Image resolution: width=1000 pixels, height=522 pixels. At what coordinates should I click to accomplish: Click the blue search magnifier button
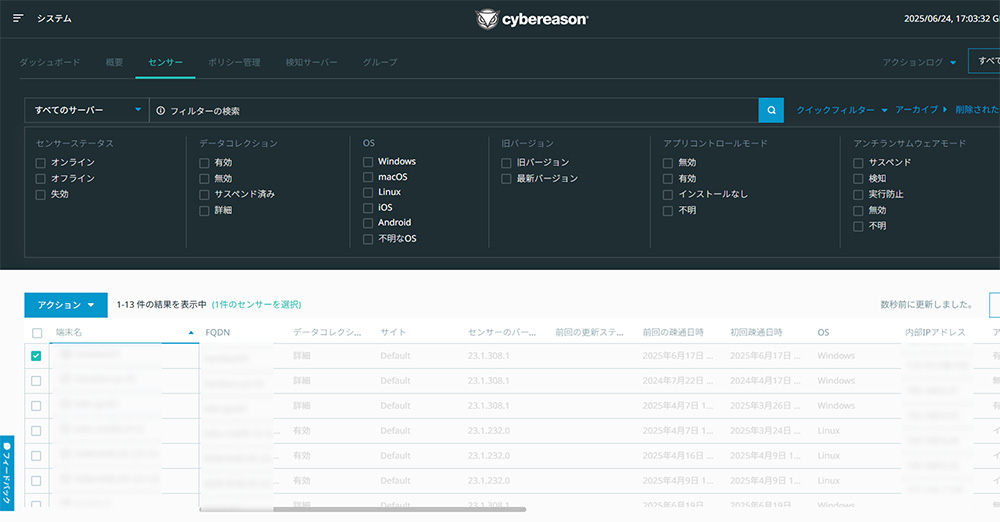click(x=771, y=110)
